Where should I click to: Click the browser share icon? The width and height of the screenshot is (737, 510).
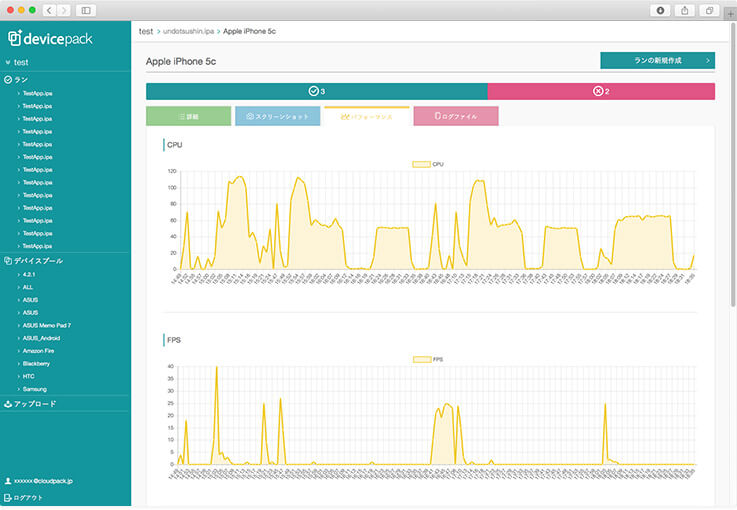[x=684, y=10]
